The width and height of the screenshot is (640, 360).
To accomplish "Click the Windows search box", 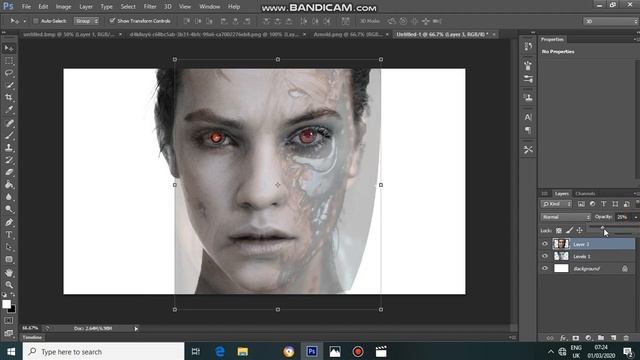I will [104, 351].
